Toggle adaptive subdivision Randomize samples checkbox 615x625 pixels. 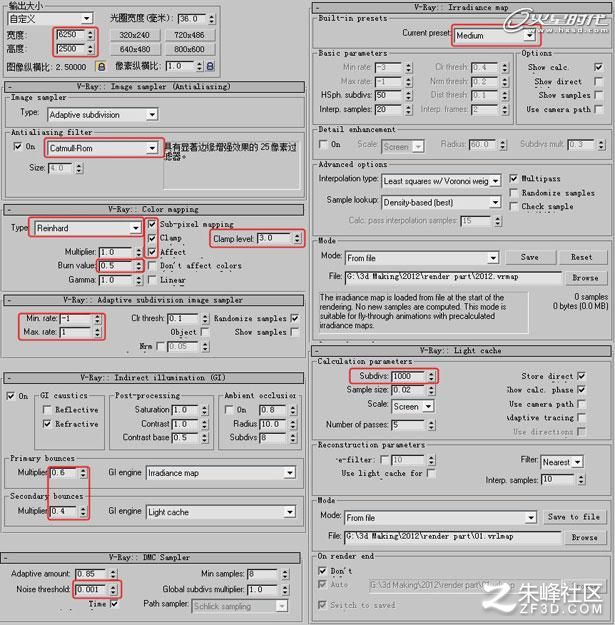[295, 318]
